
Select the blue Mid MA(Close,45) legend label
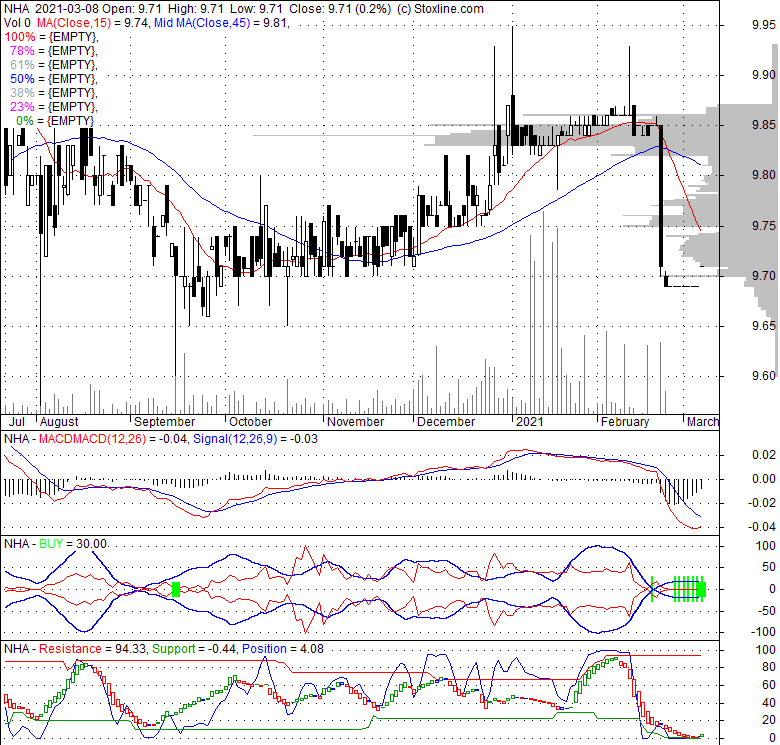coord(202,23)
